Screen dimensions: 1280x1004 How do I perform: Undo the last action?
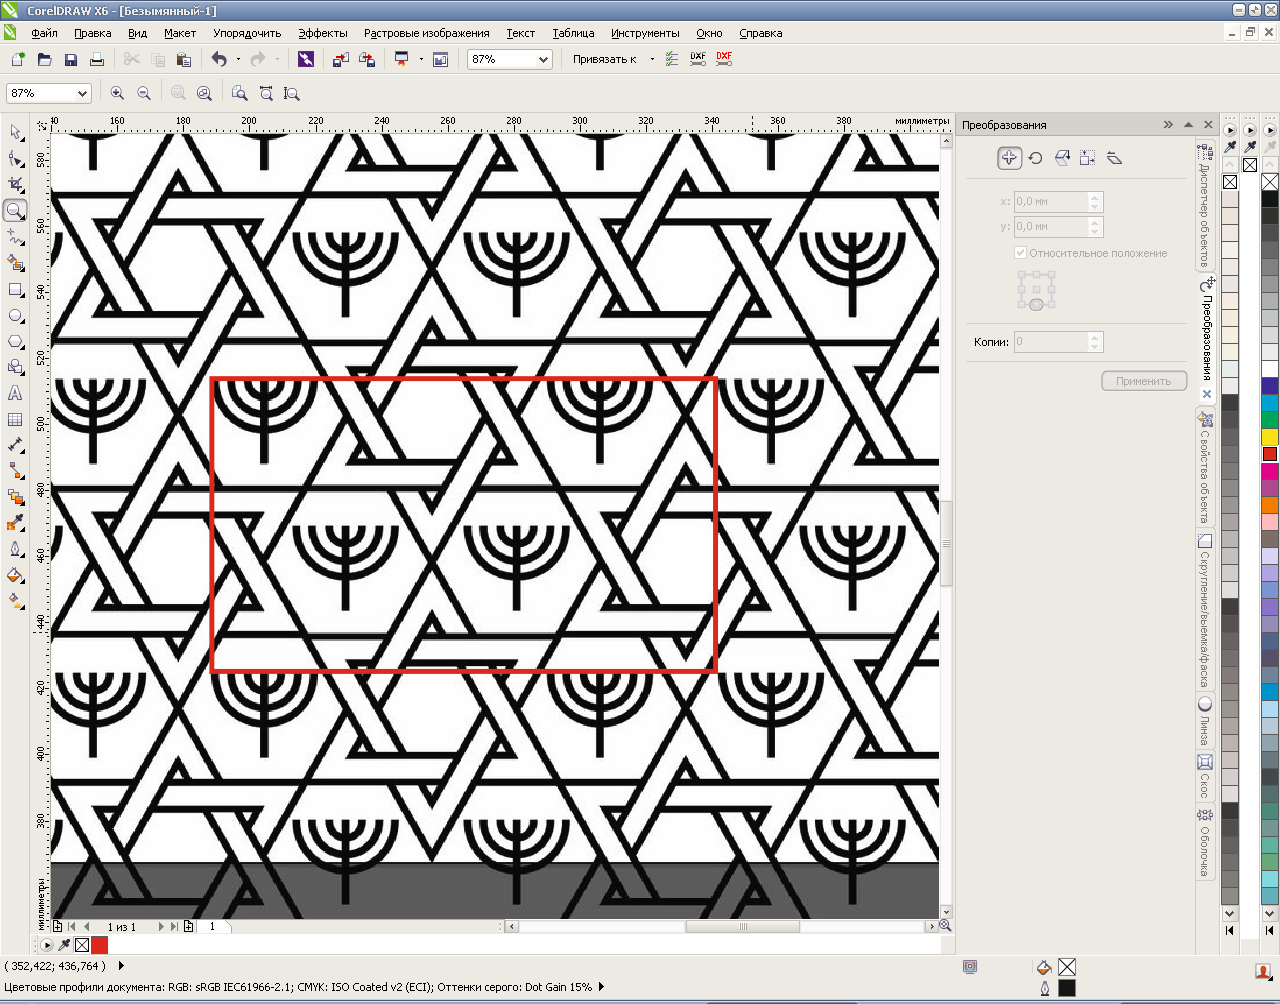[x=219, y=59]
